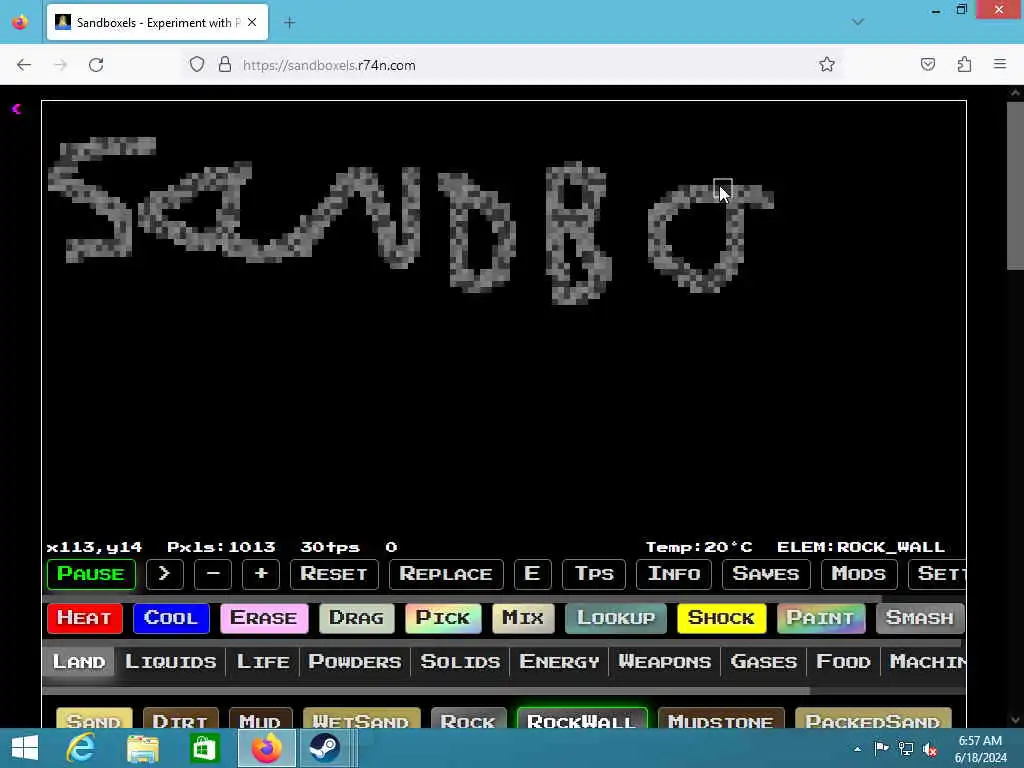Image resolution: width=1024 pixels, height=768 pixels.
Task: Click the shield tracking protection icon
Action: (x=197, y=65)
